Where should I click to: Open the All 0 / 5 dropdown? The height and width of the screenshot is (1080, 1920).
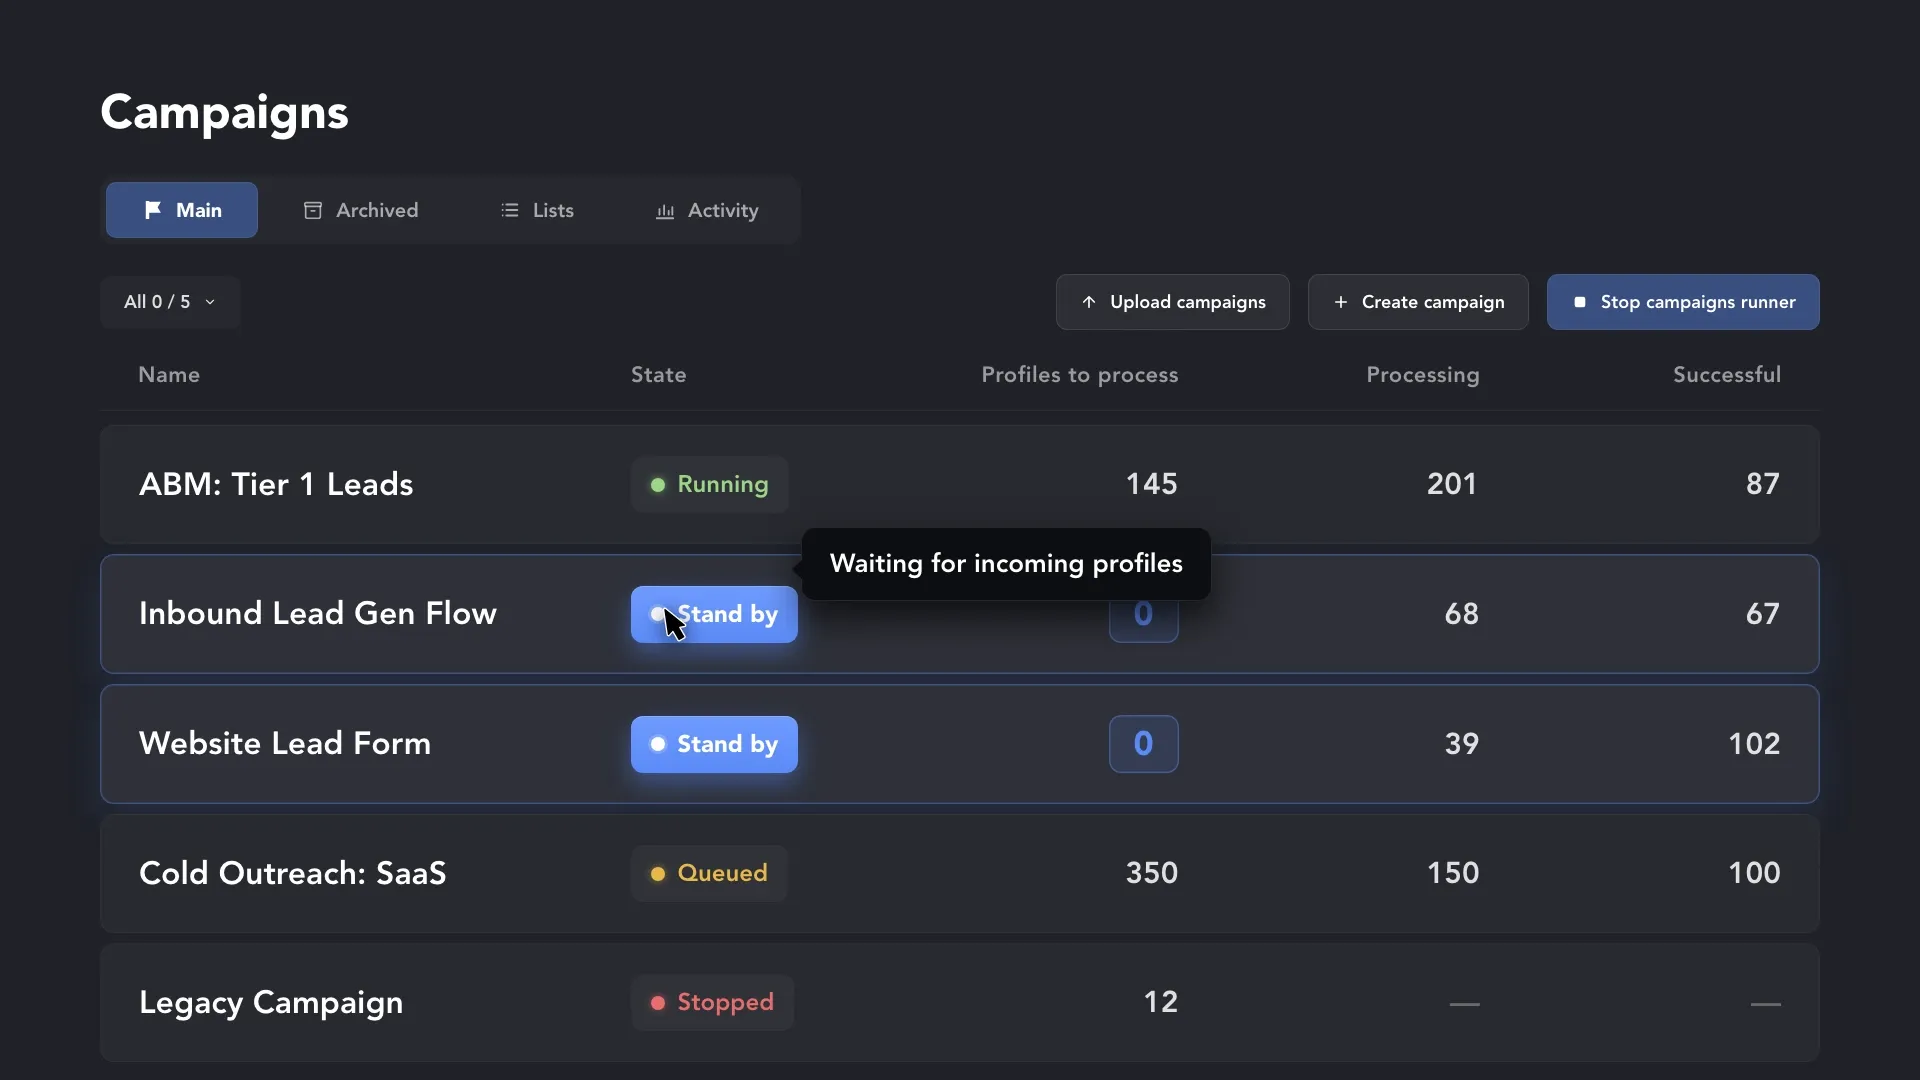[170, 302]
